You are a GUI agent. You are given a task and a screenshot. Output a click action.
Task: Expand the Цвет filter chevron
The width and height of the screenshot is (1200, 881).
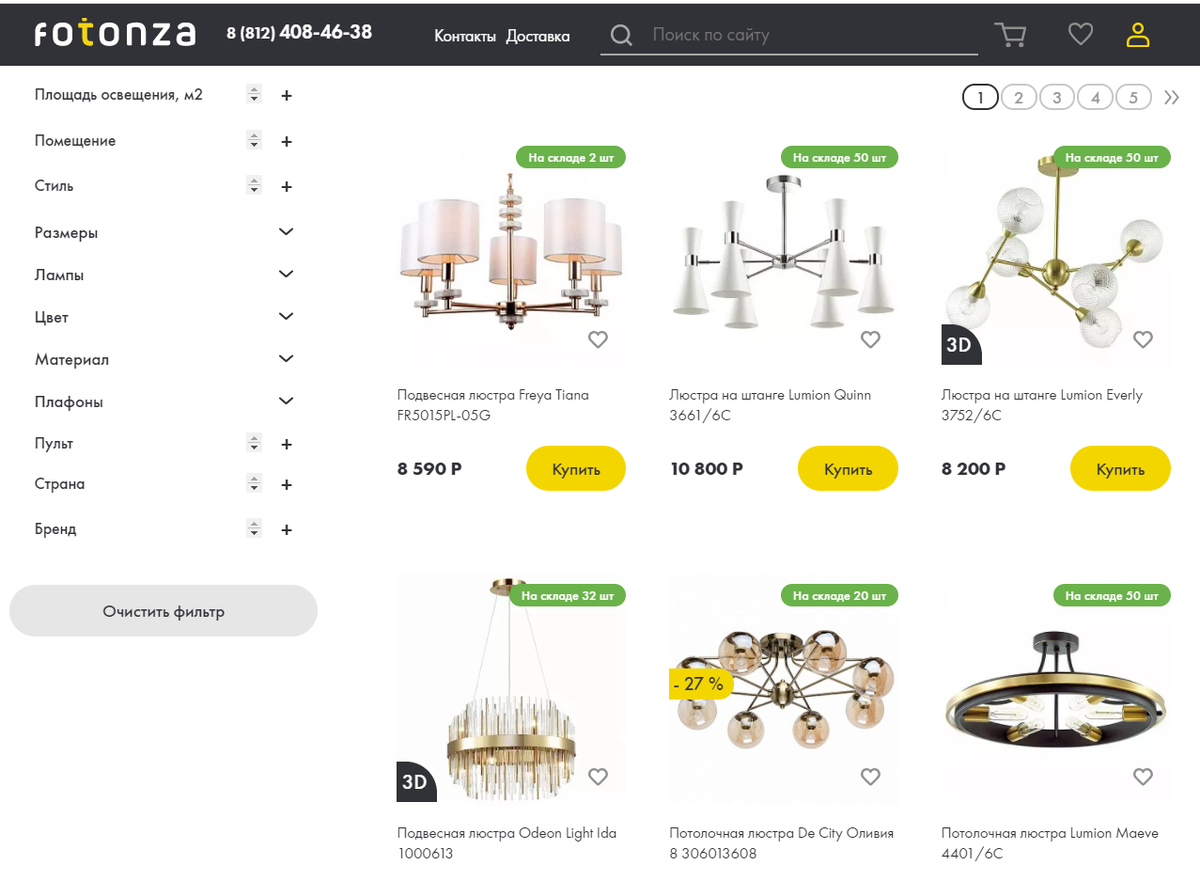coord(286,316)
